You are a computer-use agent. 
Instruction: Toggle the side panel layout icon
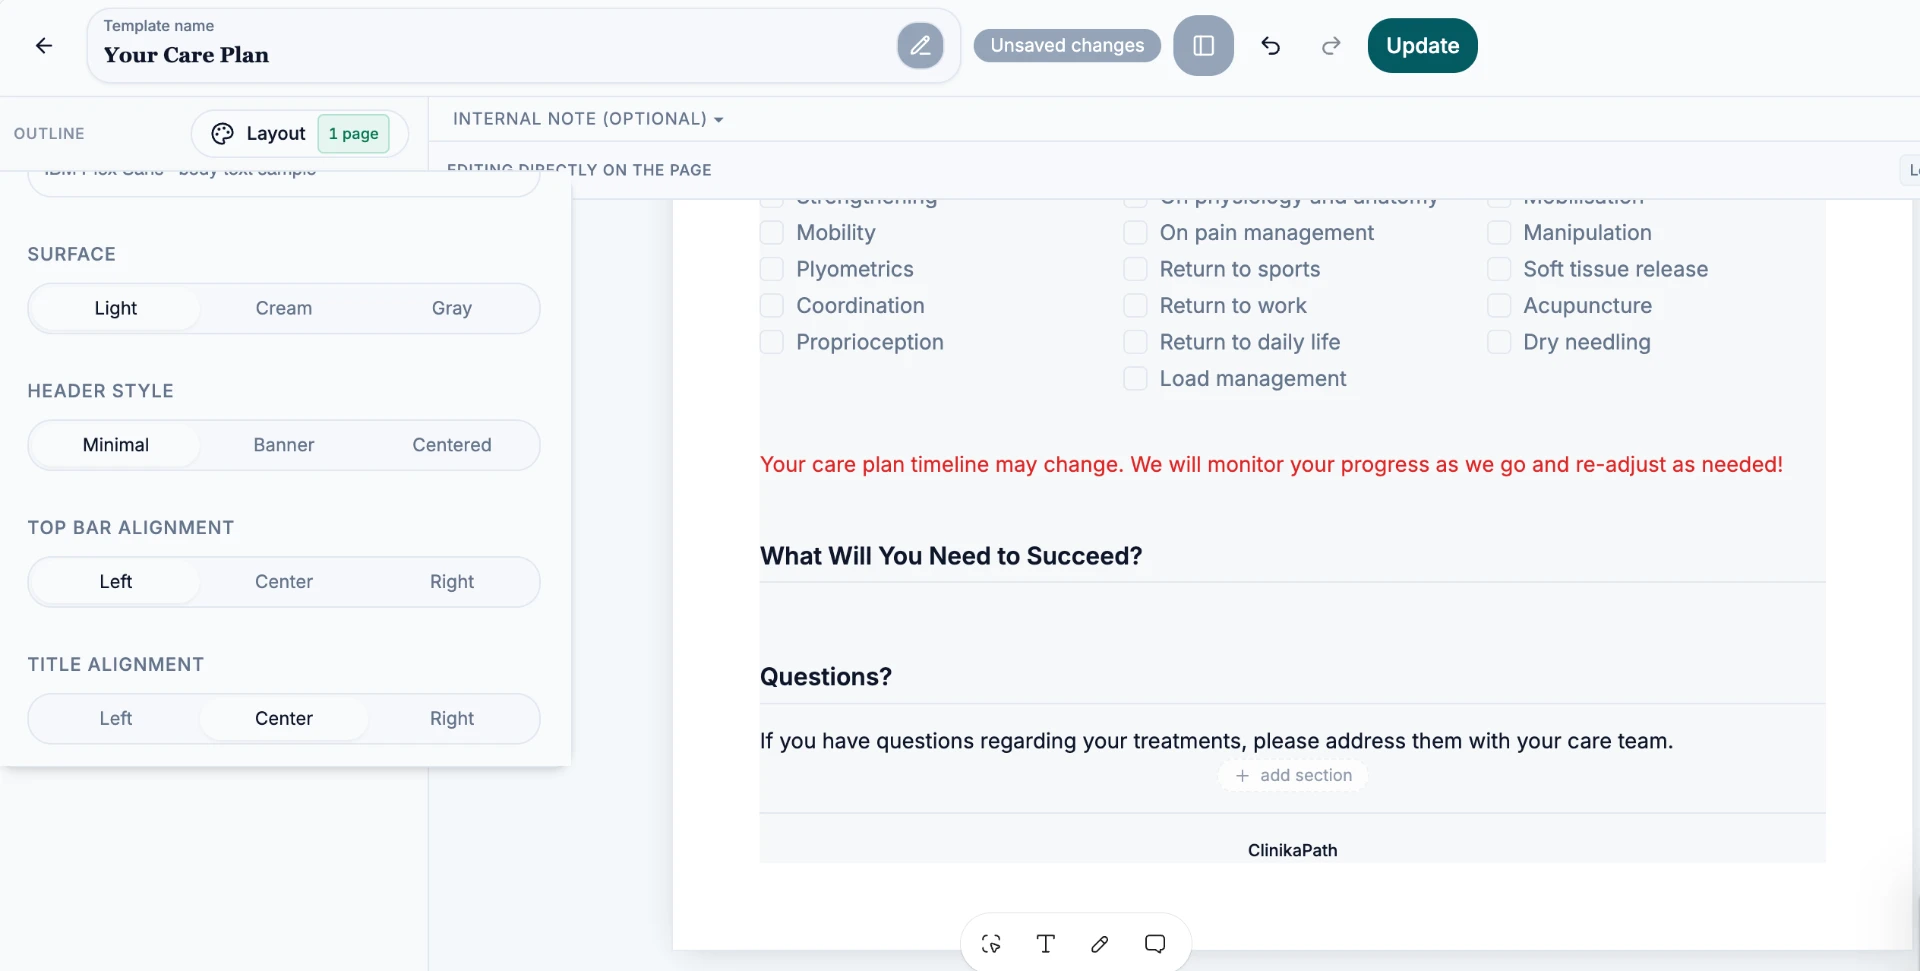1203,46
